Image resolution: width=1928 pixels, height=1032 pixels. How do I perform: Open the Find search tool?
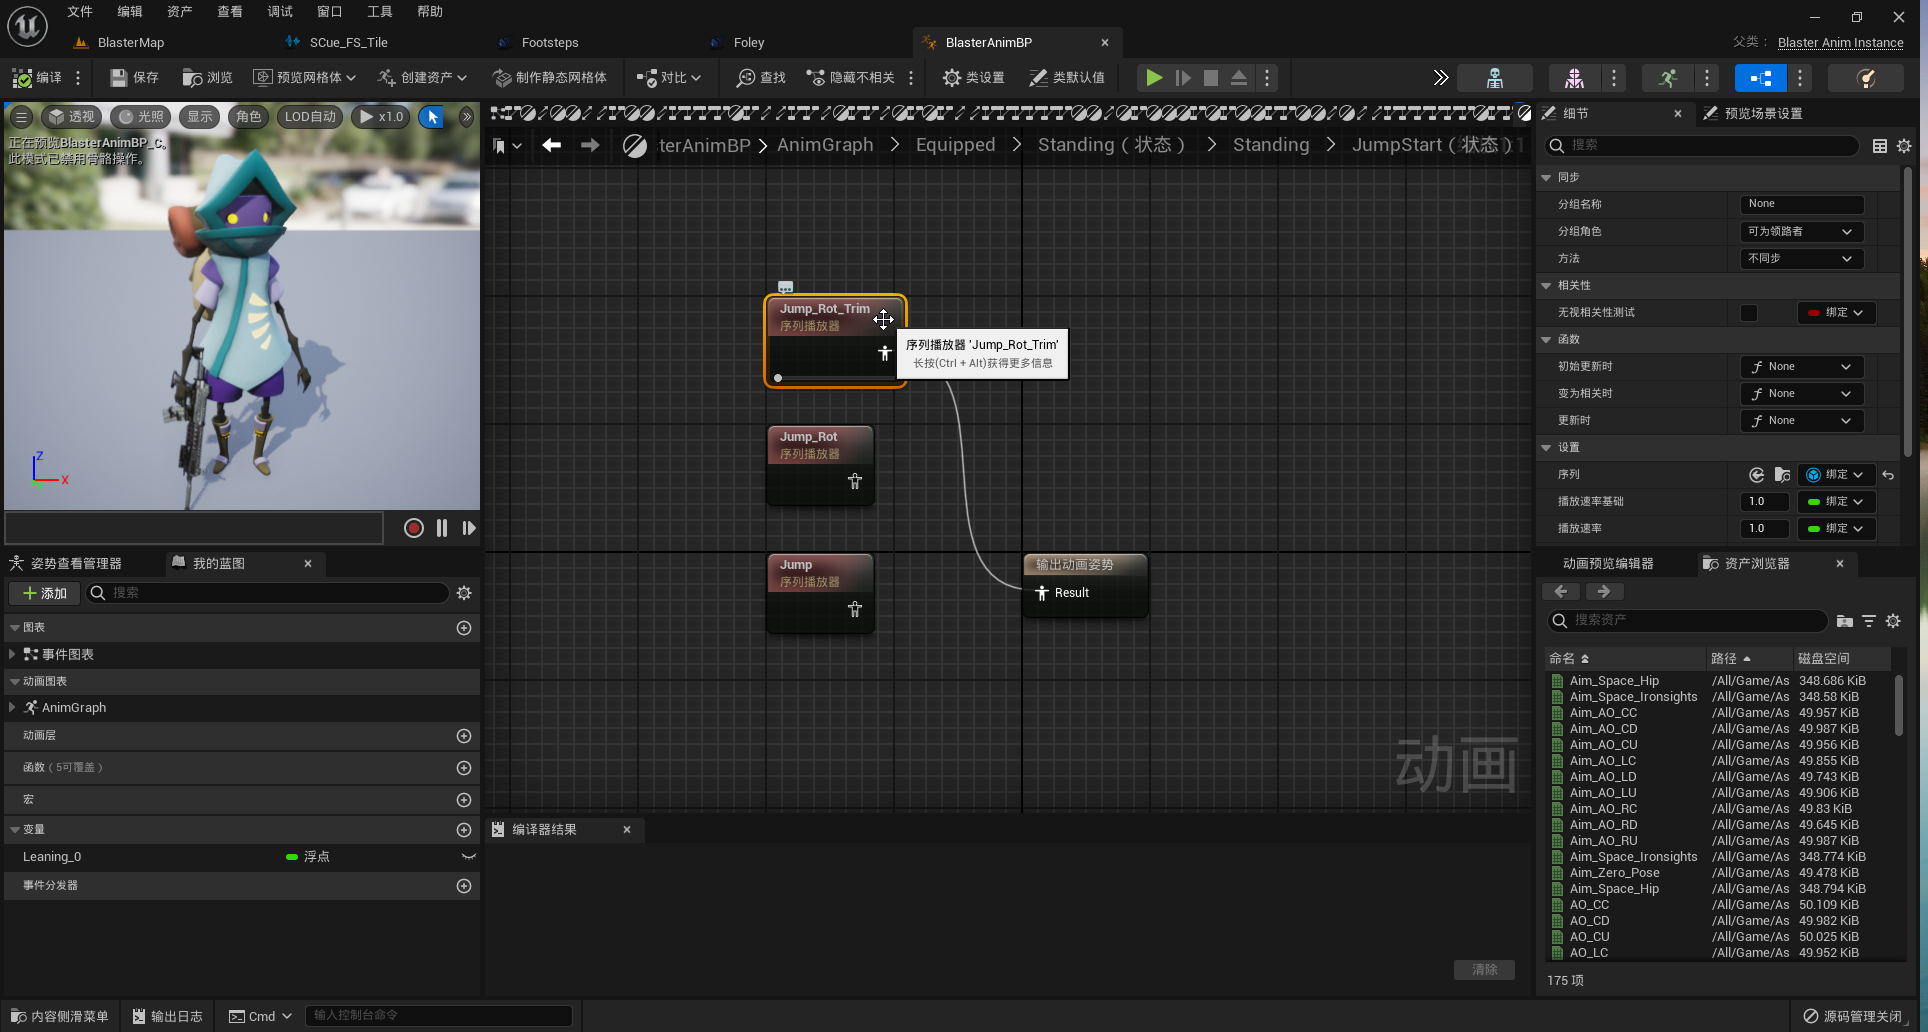click(761, 77)
